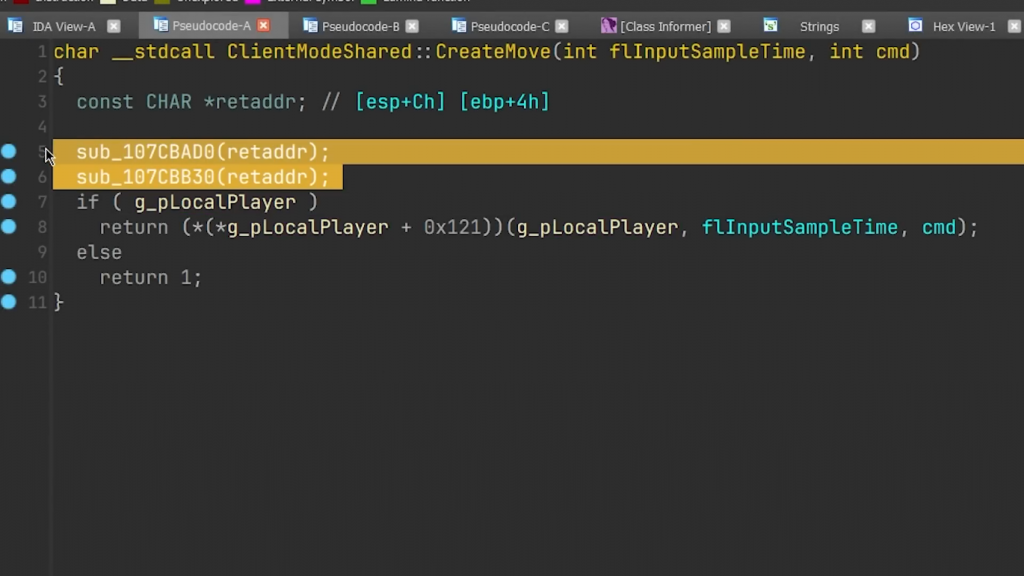Toggle breakpoint dot on line 6

pos(8,176)
